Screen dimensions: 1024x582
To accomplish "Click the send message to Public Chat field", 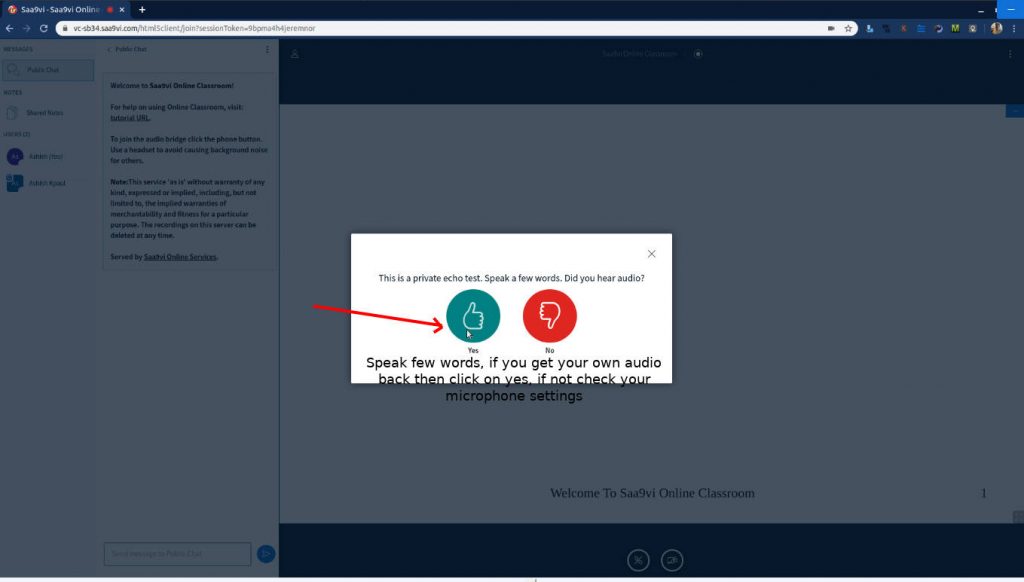I will 177,553.
